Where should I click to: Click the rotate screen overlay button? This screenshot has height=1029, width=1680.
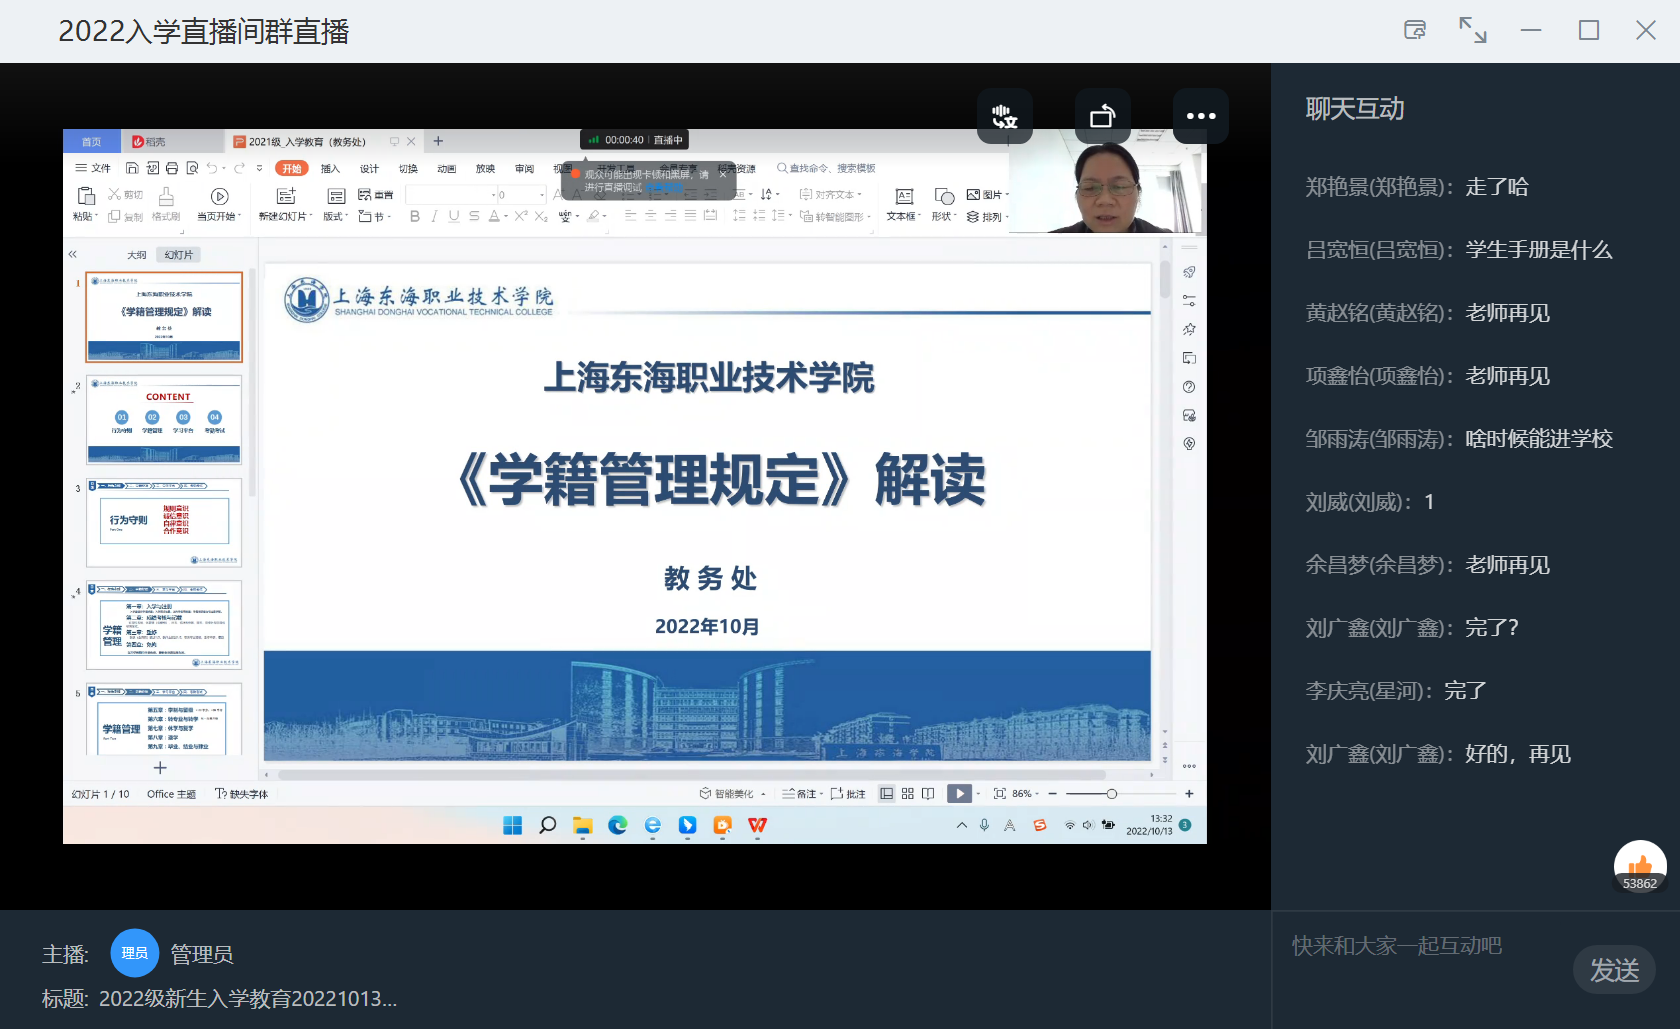(1102, 116)
